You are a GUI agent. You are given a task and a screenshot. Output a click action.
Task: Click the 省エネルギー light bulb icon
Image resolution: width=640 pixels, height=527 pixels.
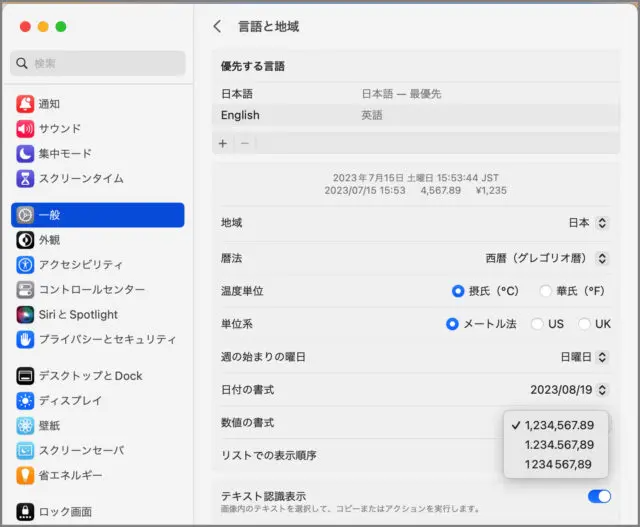25,475
